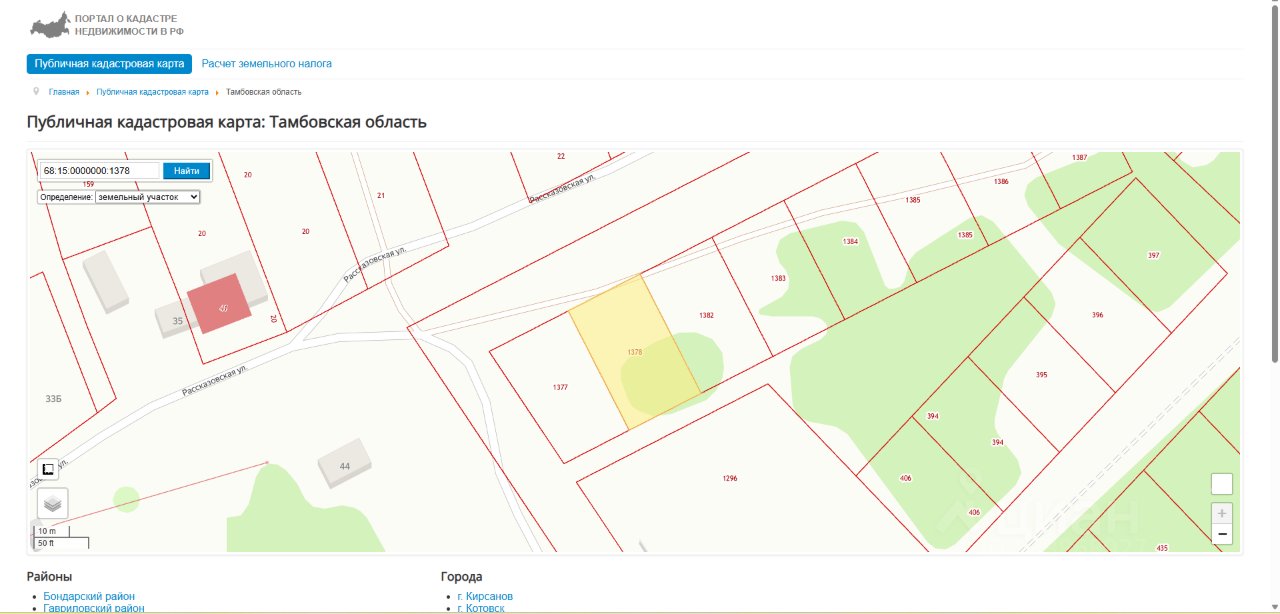Switch to Публичная кадастровая карта tab
Screen dimensions: 1280x614
click(x=109, y=64)
